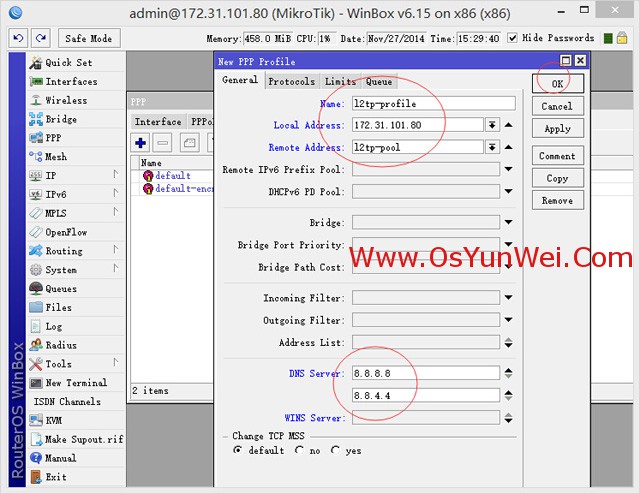The width and height of the screenshot is (640, 494).
Task: Click the Copy button
Action: coord(558,178)
